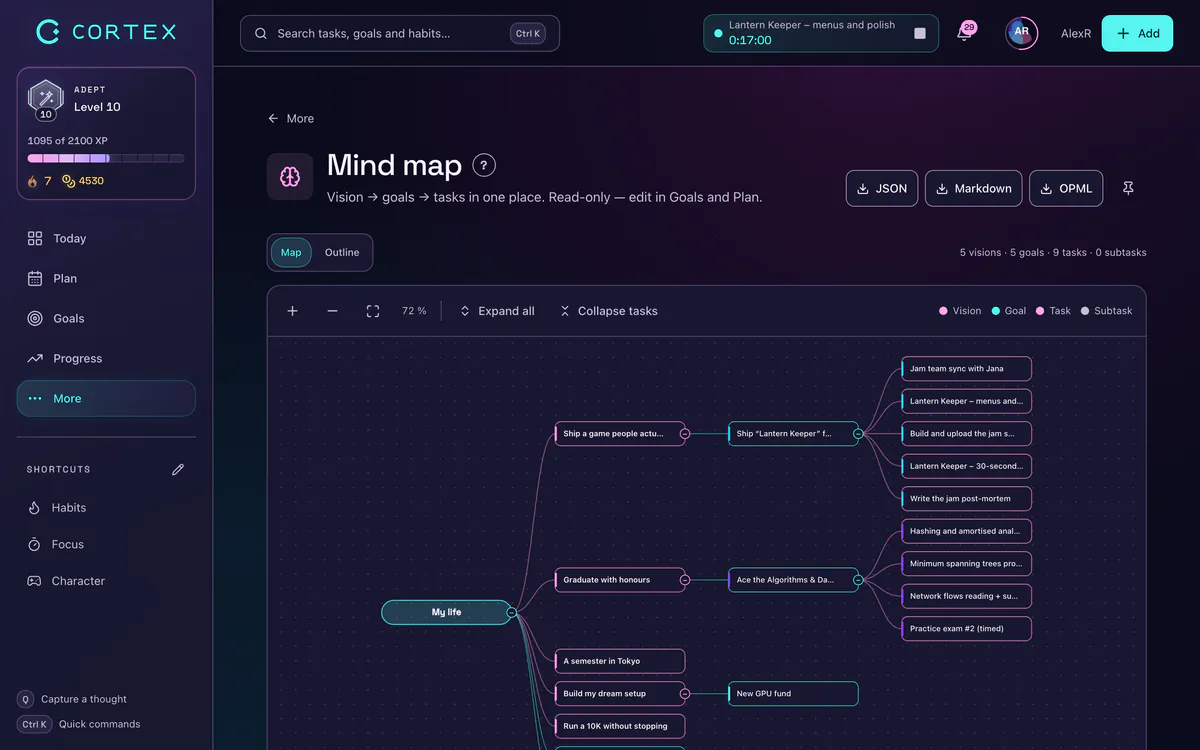The width and height of the screenshot is (1200, 750).
Task: Select the New GPU fund node
Action: point(793,693)
